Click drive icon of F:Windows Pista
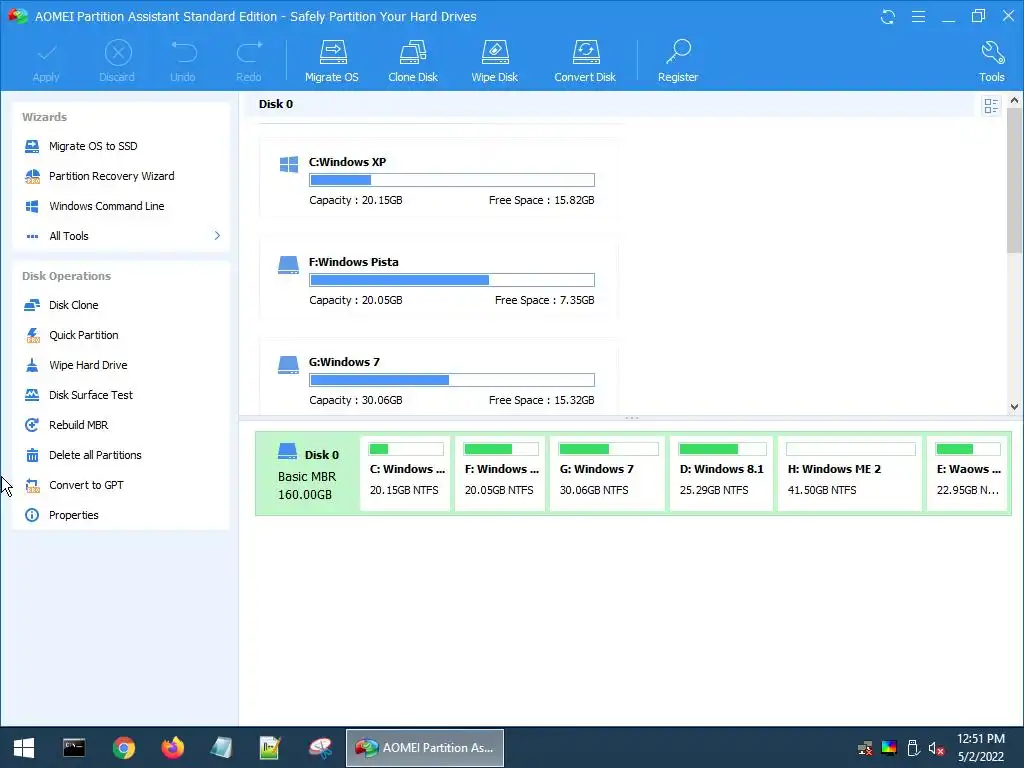This screenshot has width=1024, height=768. pyautogui.click(x=288, y=264)
